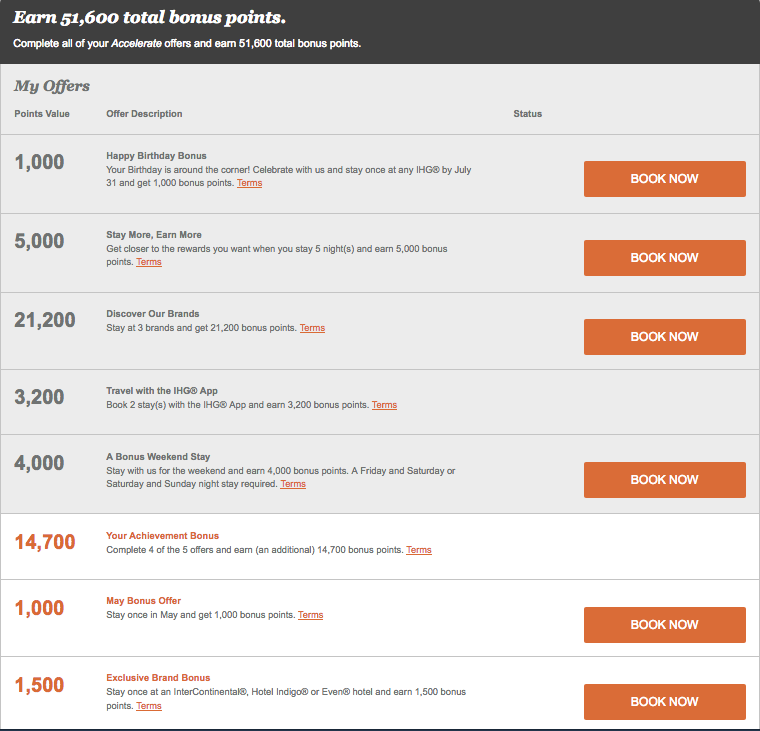
Task: Open Terms for Happy Birthday Bonus
Action: 249,184
